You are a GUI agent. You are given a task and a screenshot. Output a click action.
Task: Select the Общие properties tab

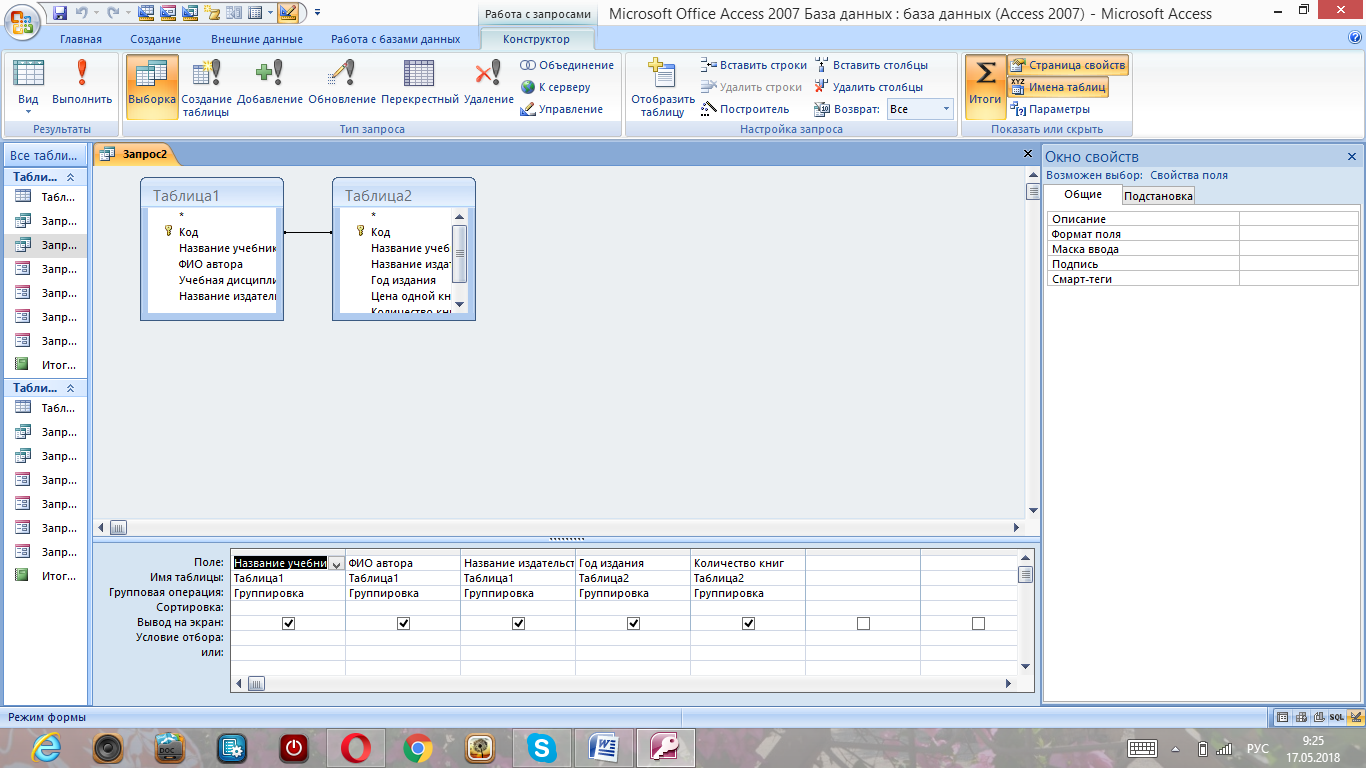(x=1083, y=195)
